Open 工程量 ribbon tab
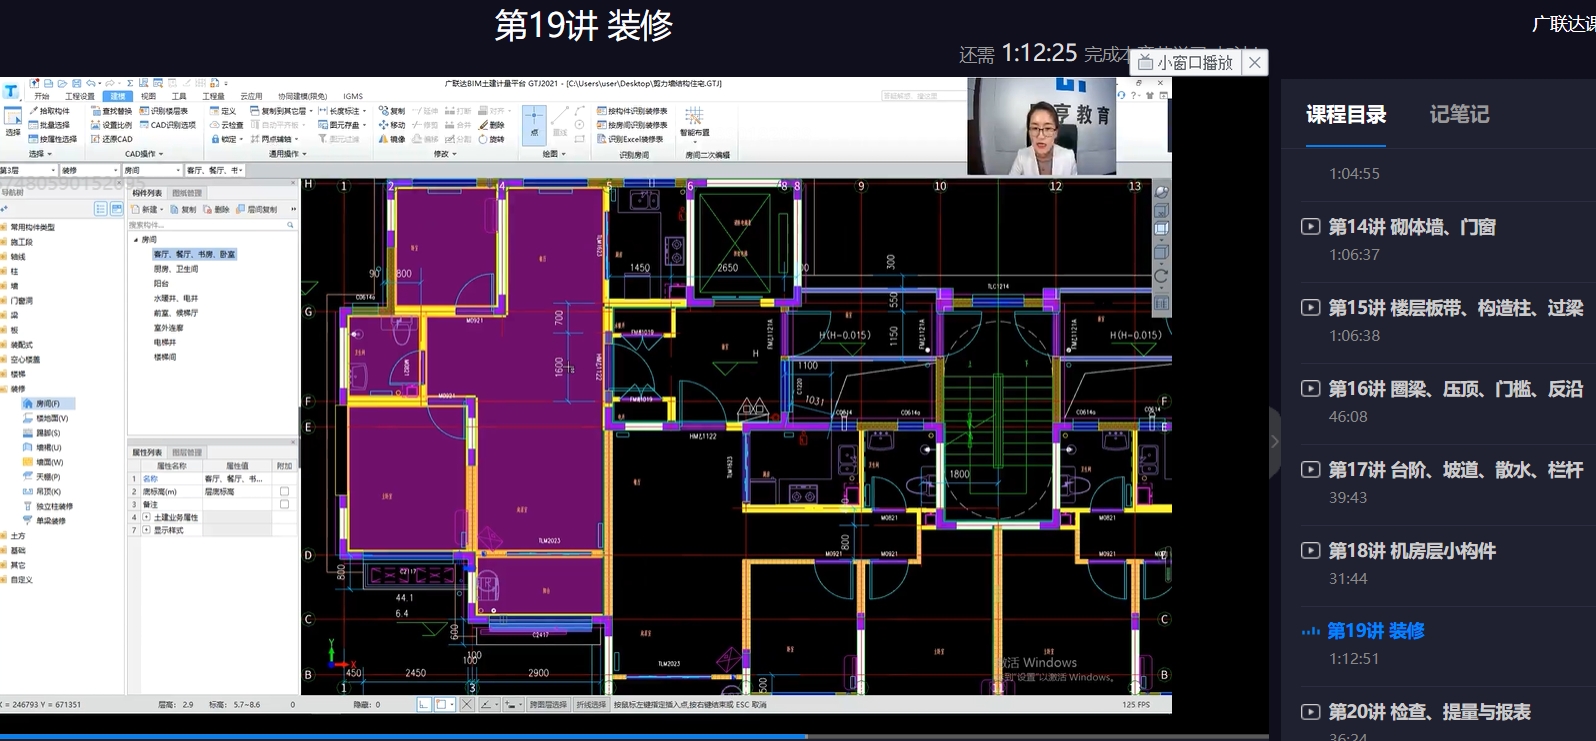1596x741 pixels. (213, 96)
